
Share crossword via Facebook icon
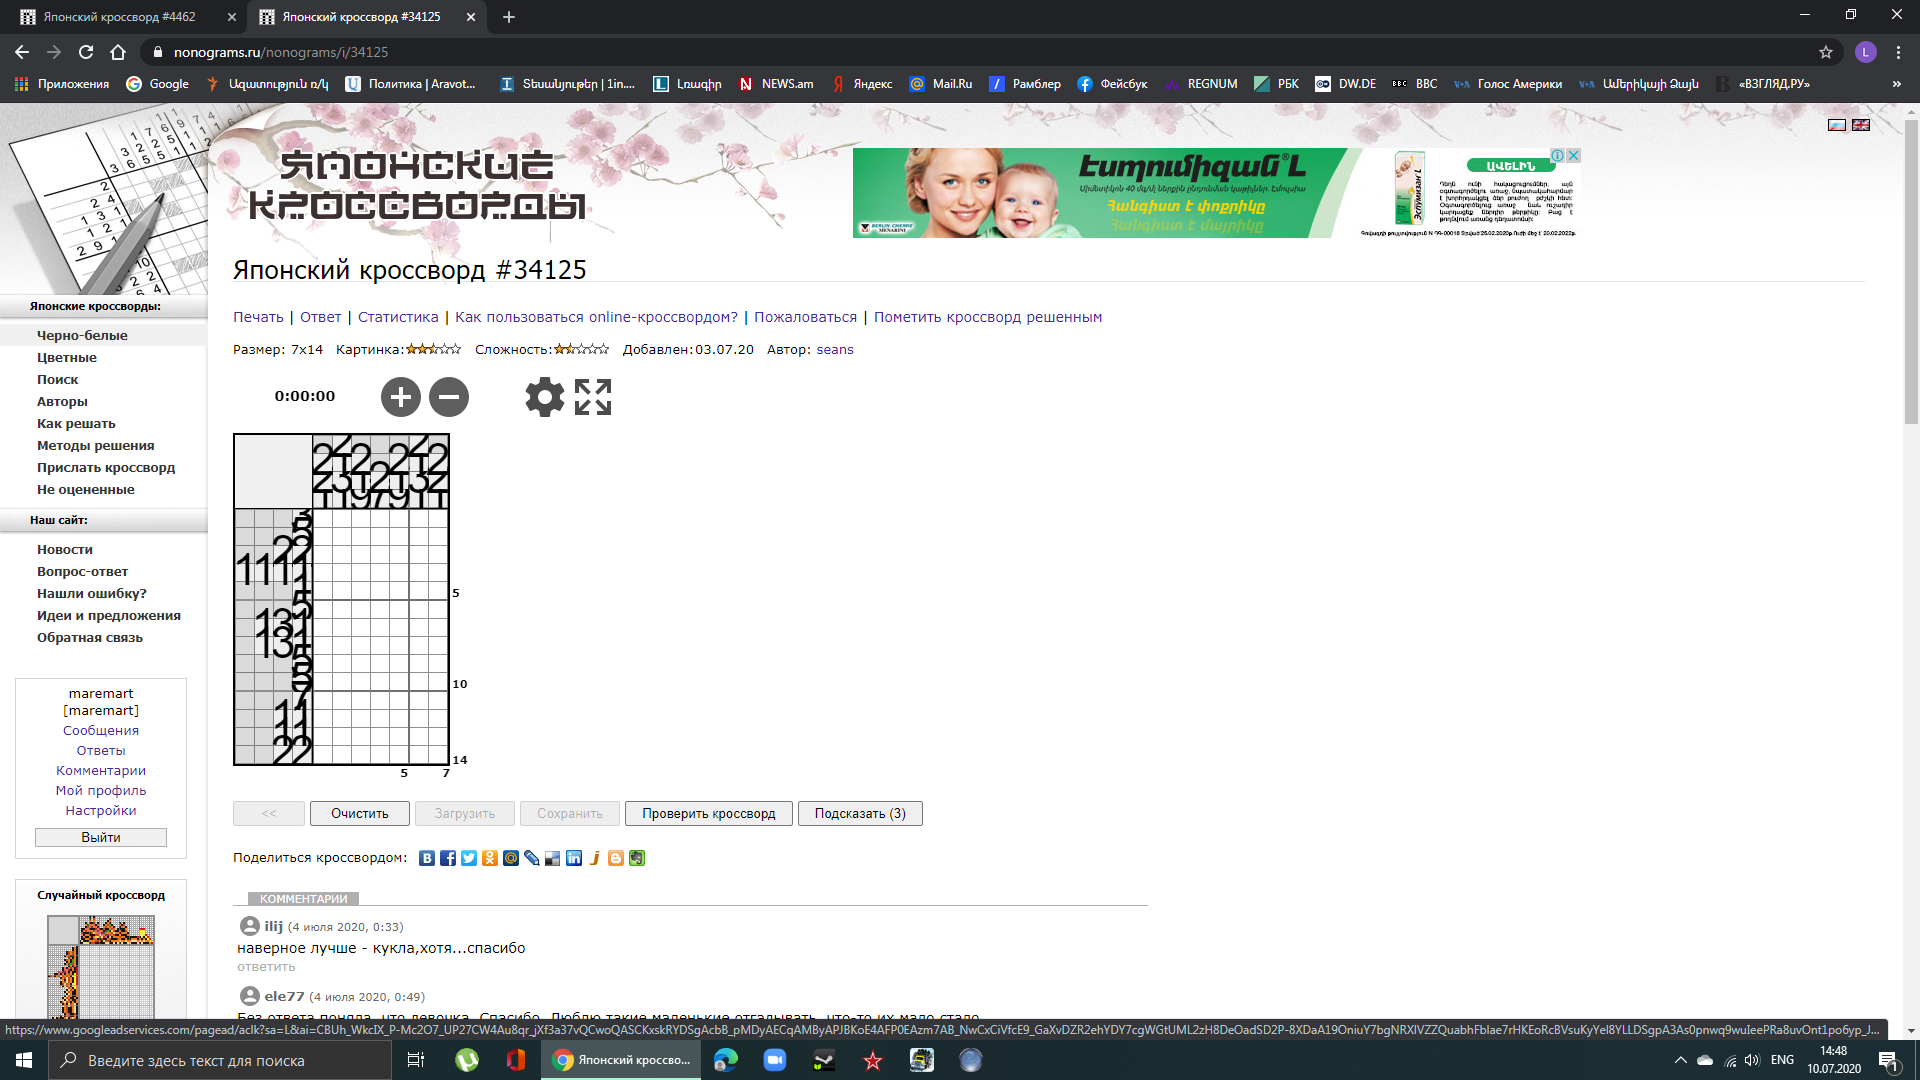(448, 858)
